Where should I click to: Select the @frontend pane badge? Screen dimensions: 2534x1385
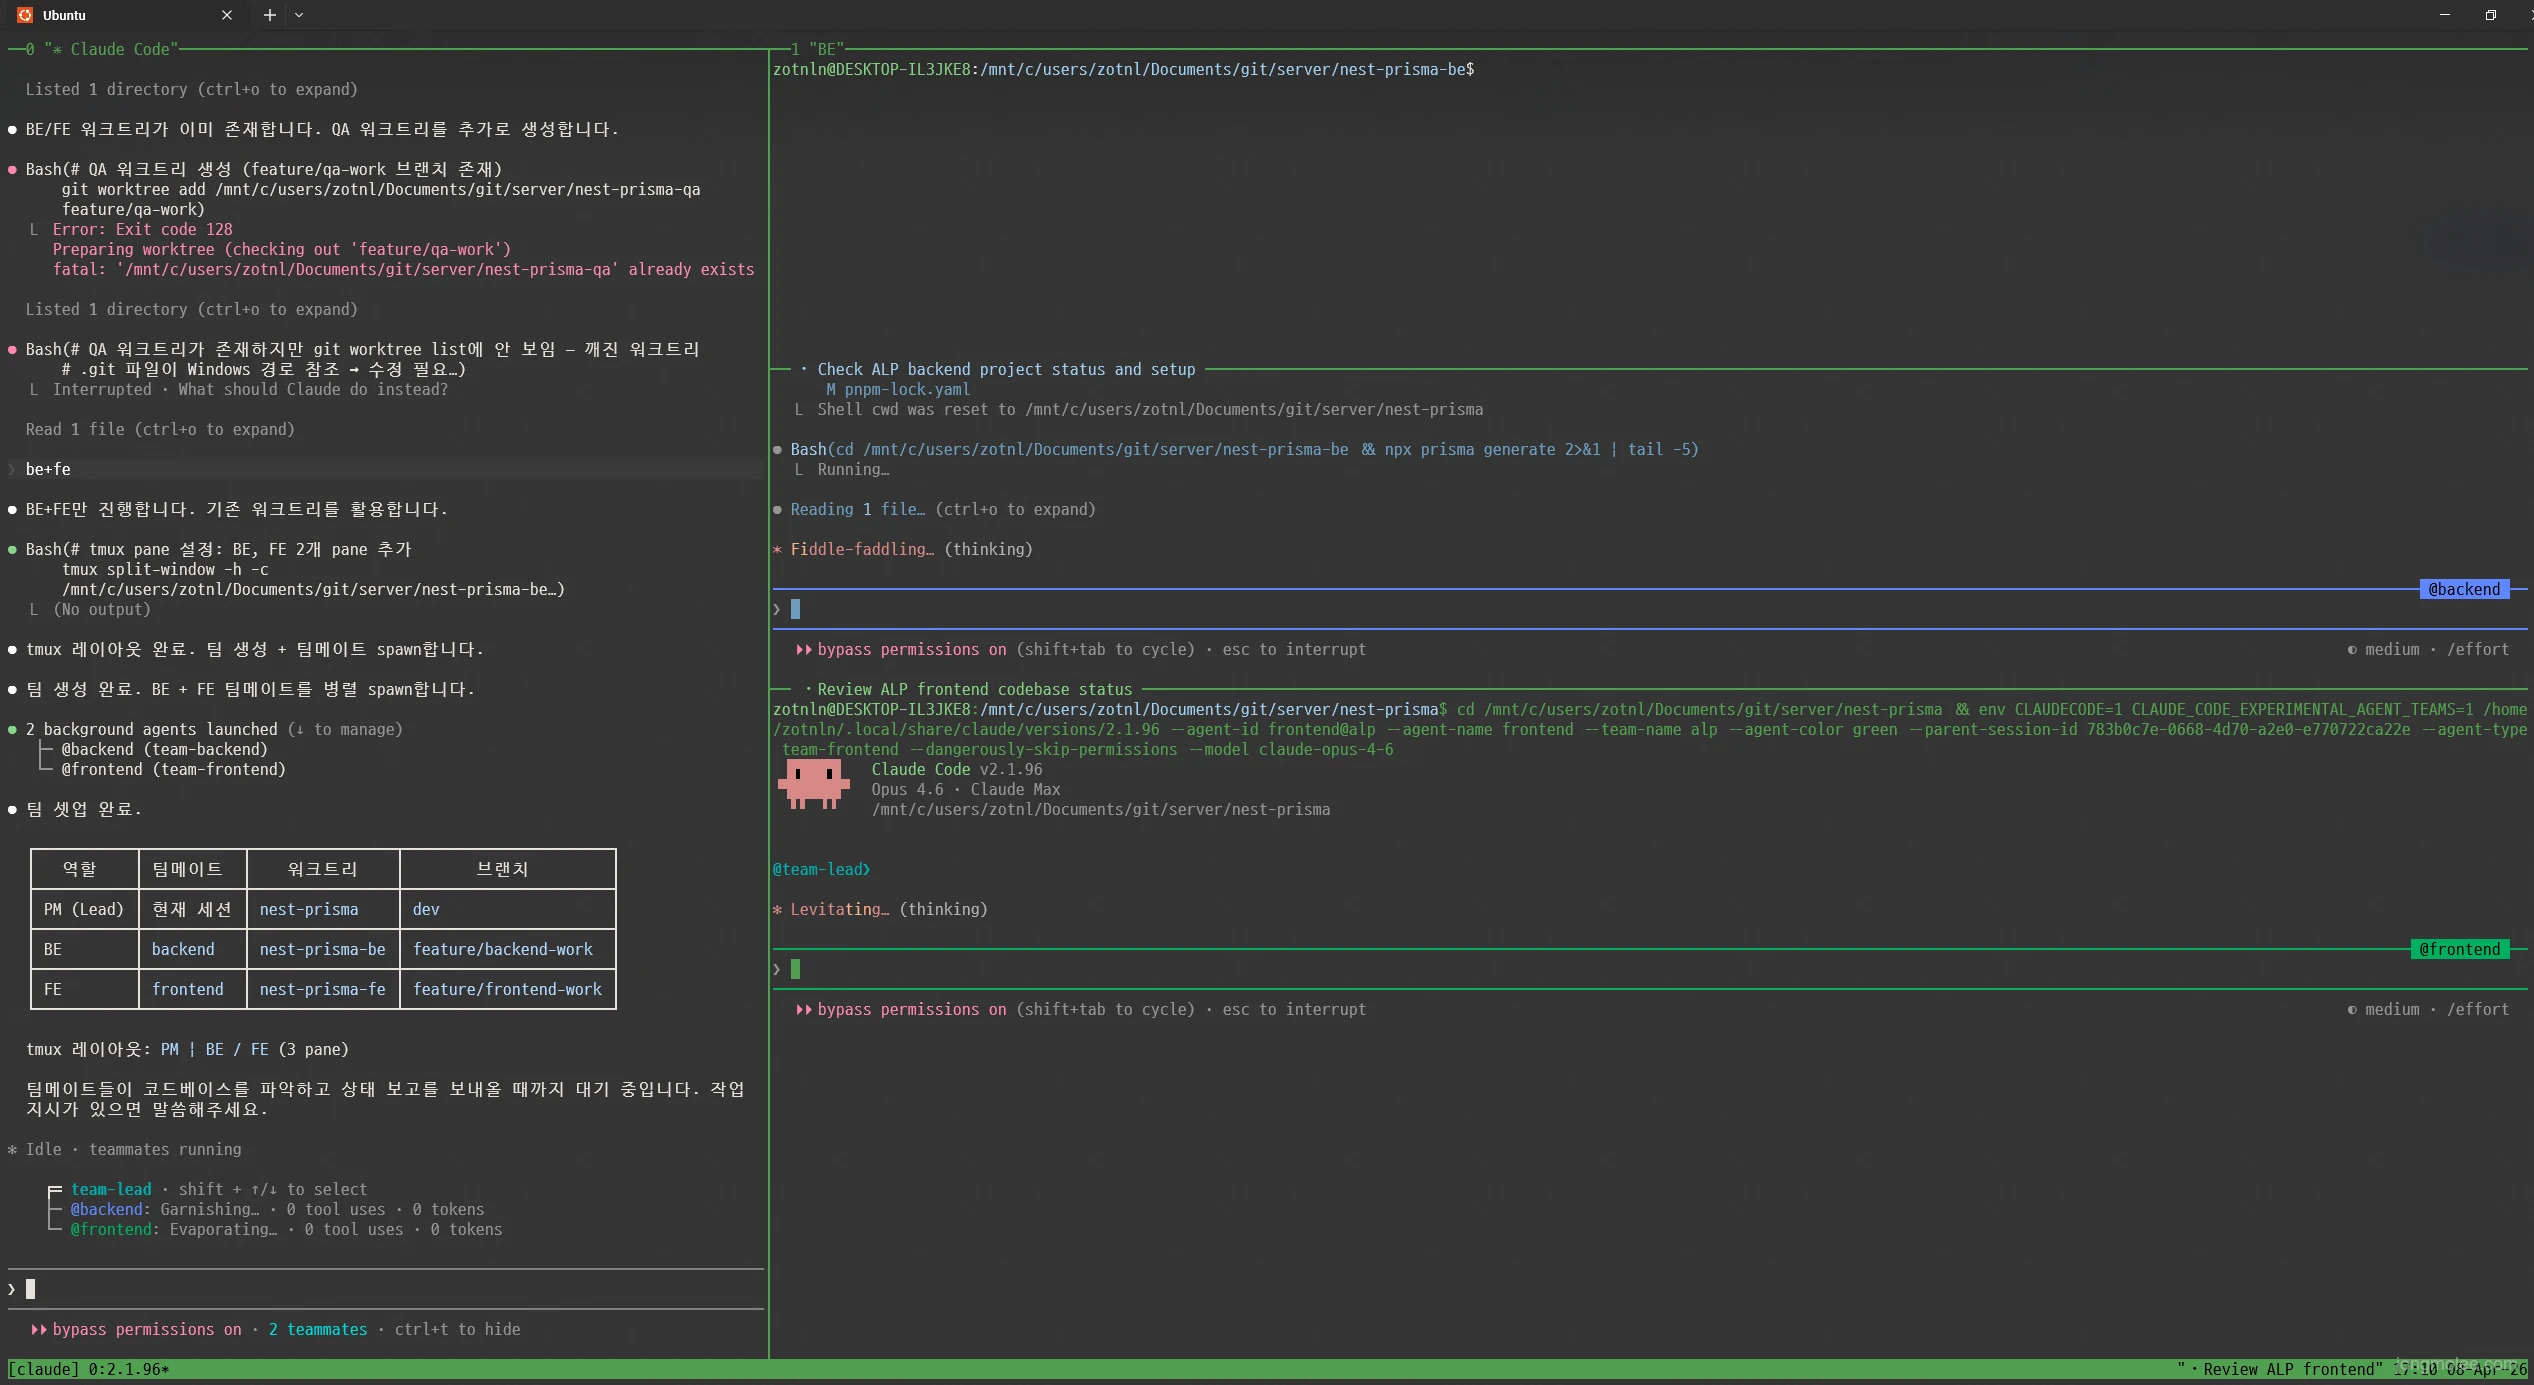[x=2459, y=948]
